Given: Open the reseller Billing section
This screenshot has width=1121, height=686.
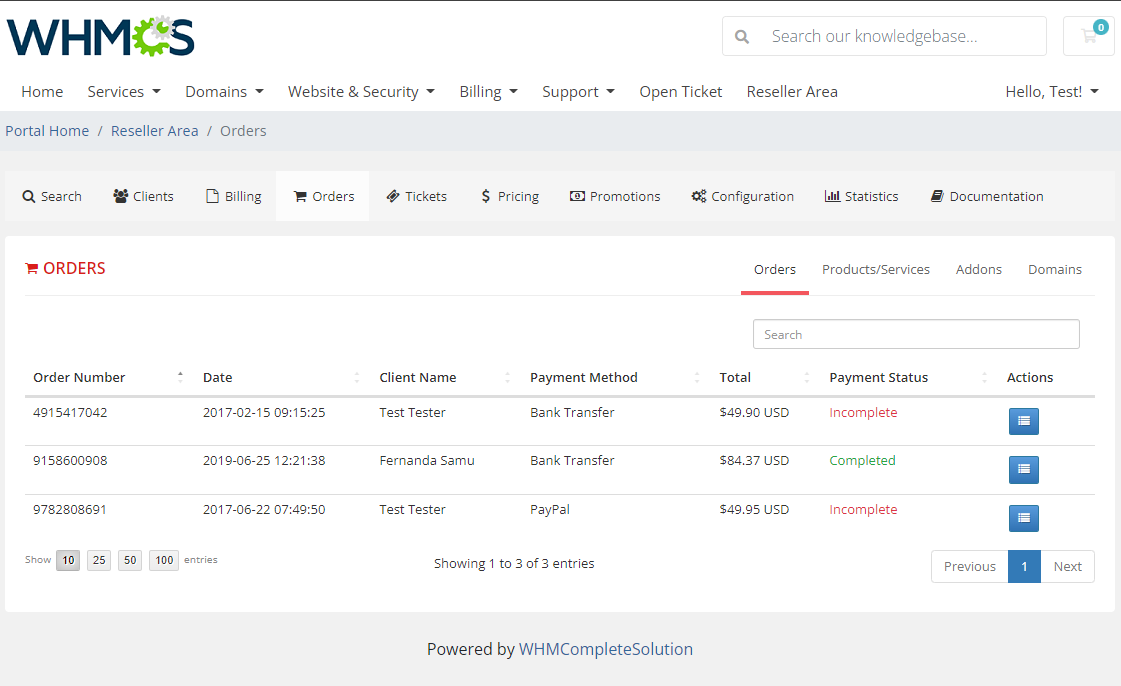Looking at the screenshot, I should pyautogui.click(x=233, y=197).
